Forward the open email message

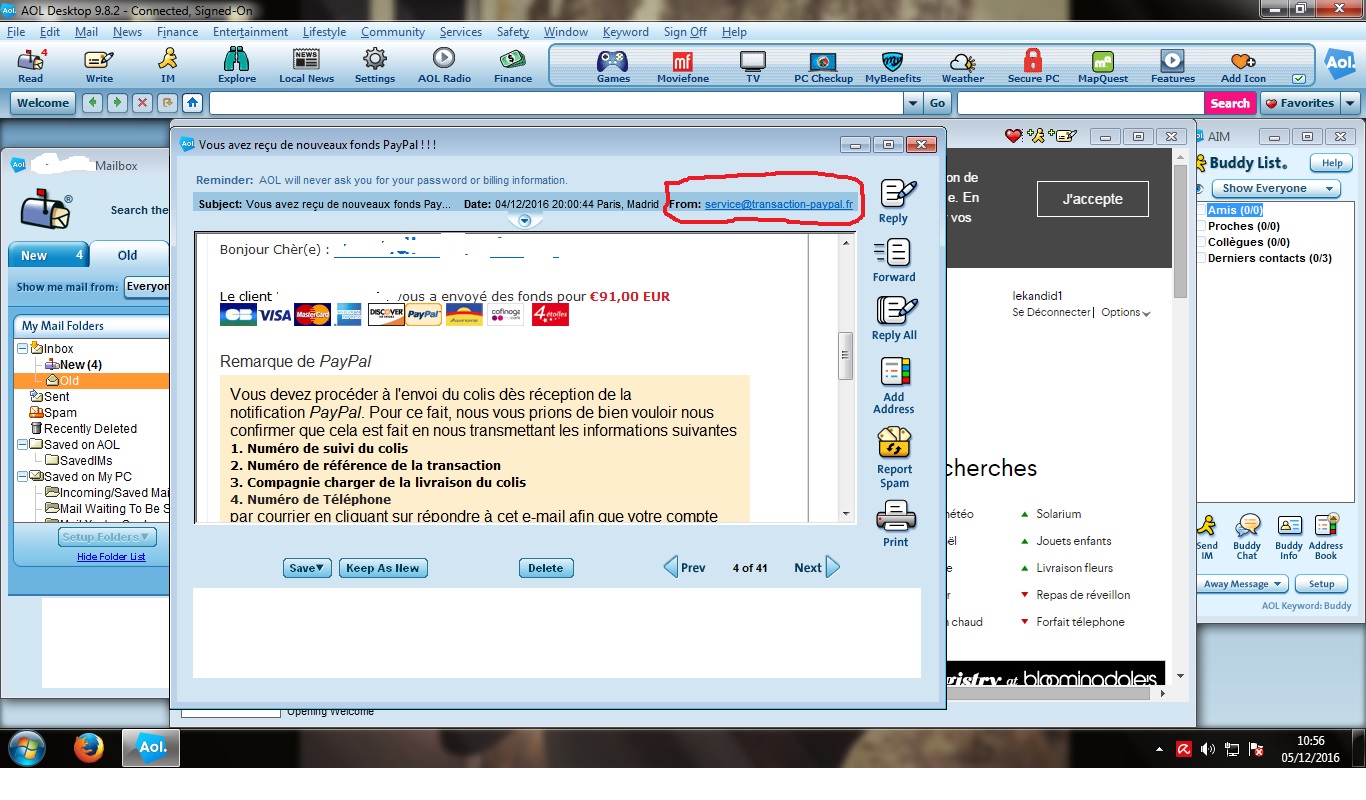[x=894, y=260]
